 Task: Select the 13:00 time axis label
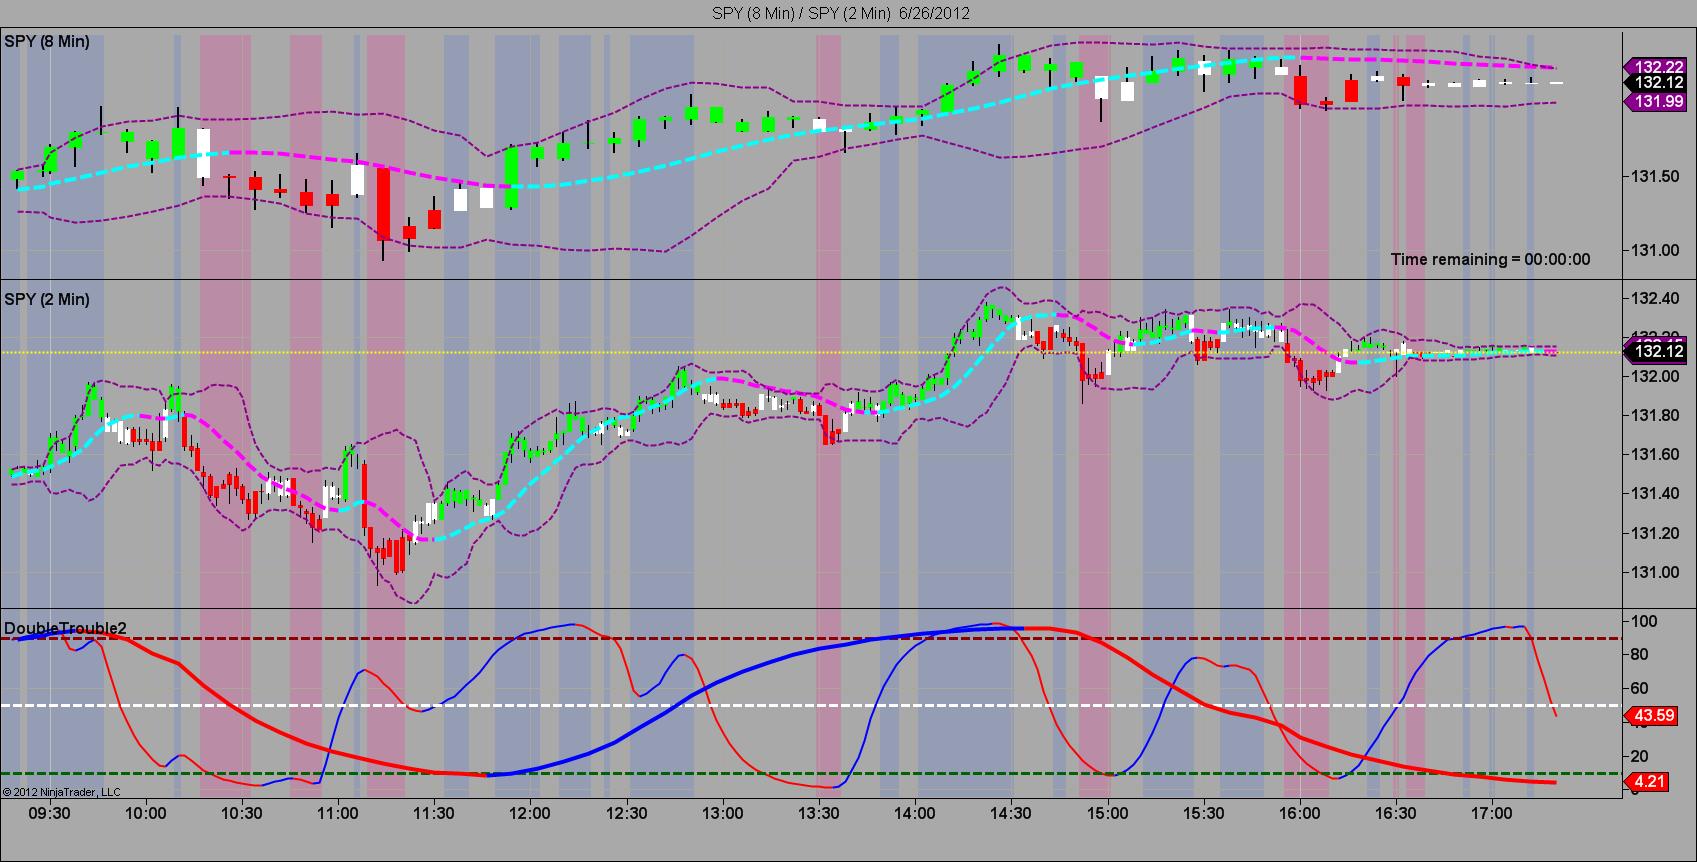(722, 813)
